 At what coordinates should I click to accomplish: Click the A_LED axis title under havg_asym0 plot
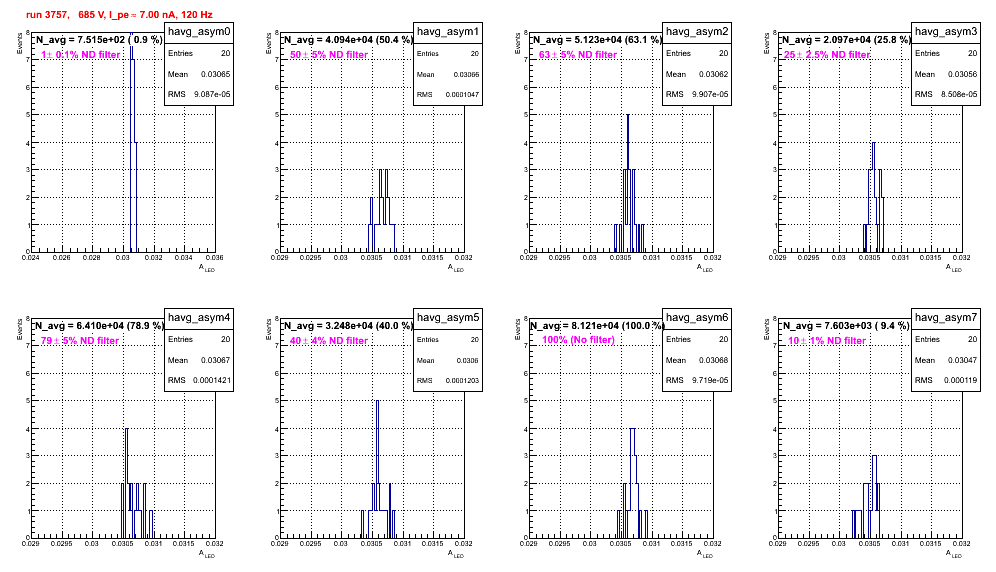pyautogui.click(x=207, y=268)
